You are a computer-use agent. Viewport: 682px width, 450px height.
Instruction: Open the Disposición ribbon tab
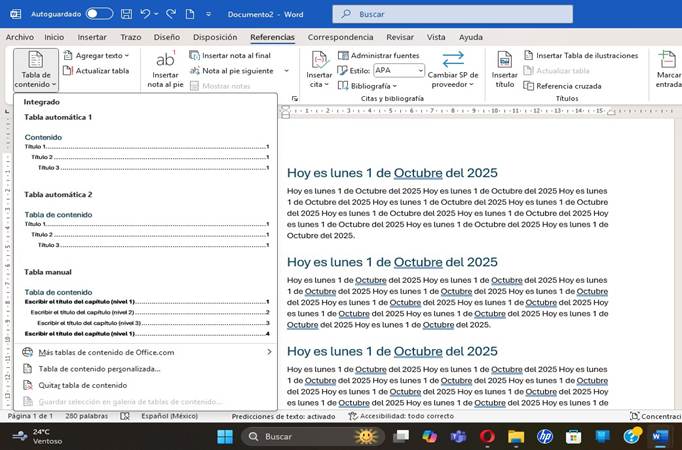pos(215,37)
